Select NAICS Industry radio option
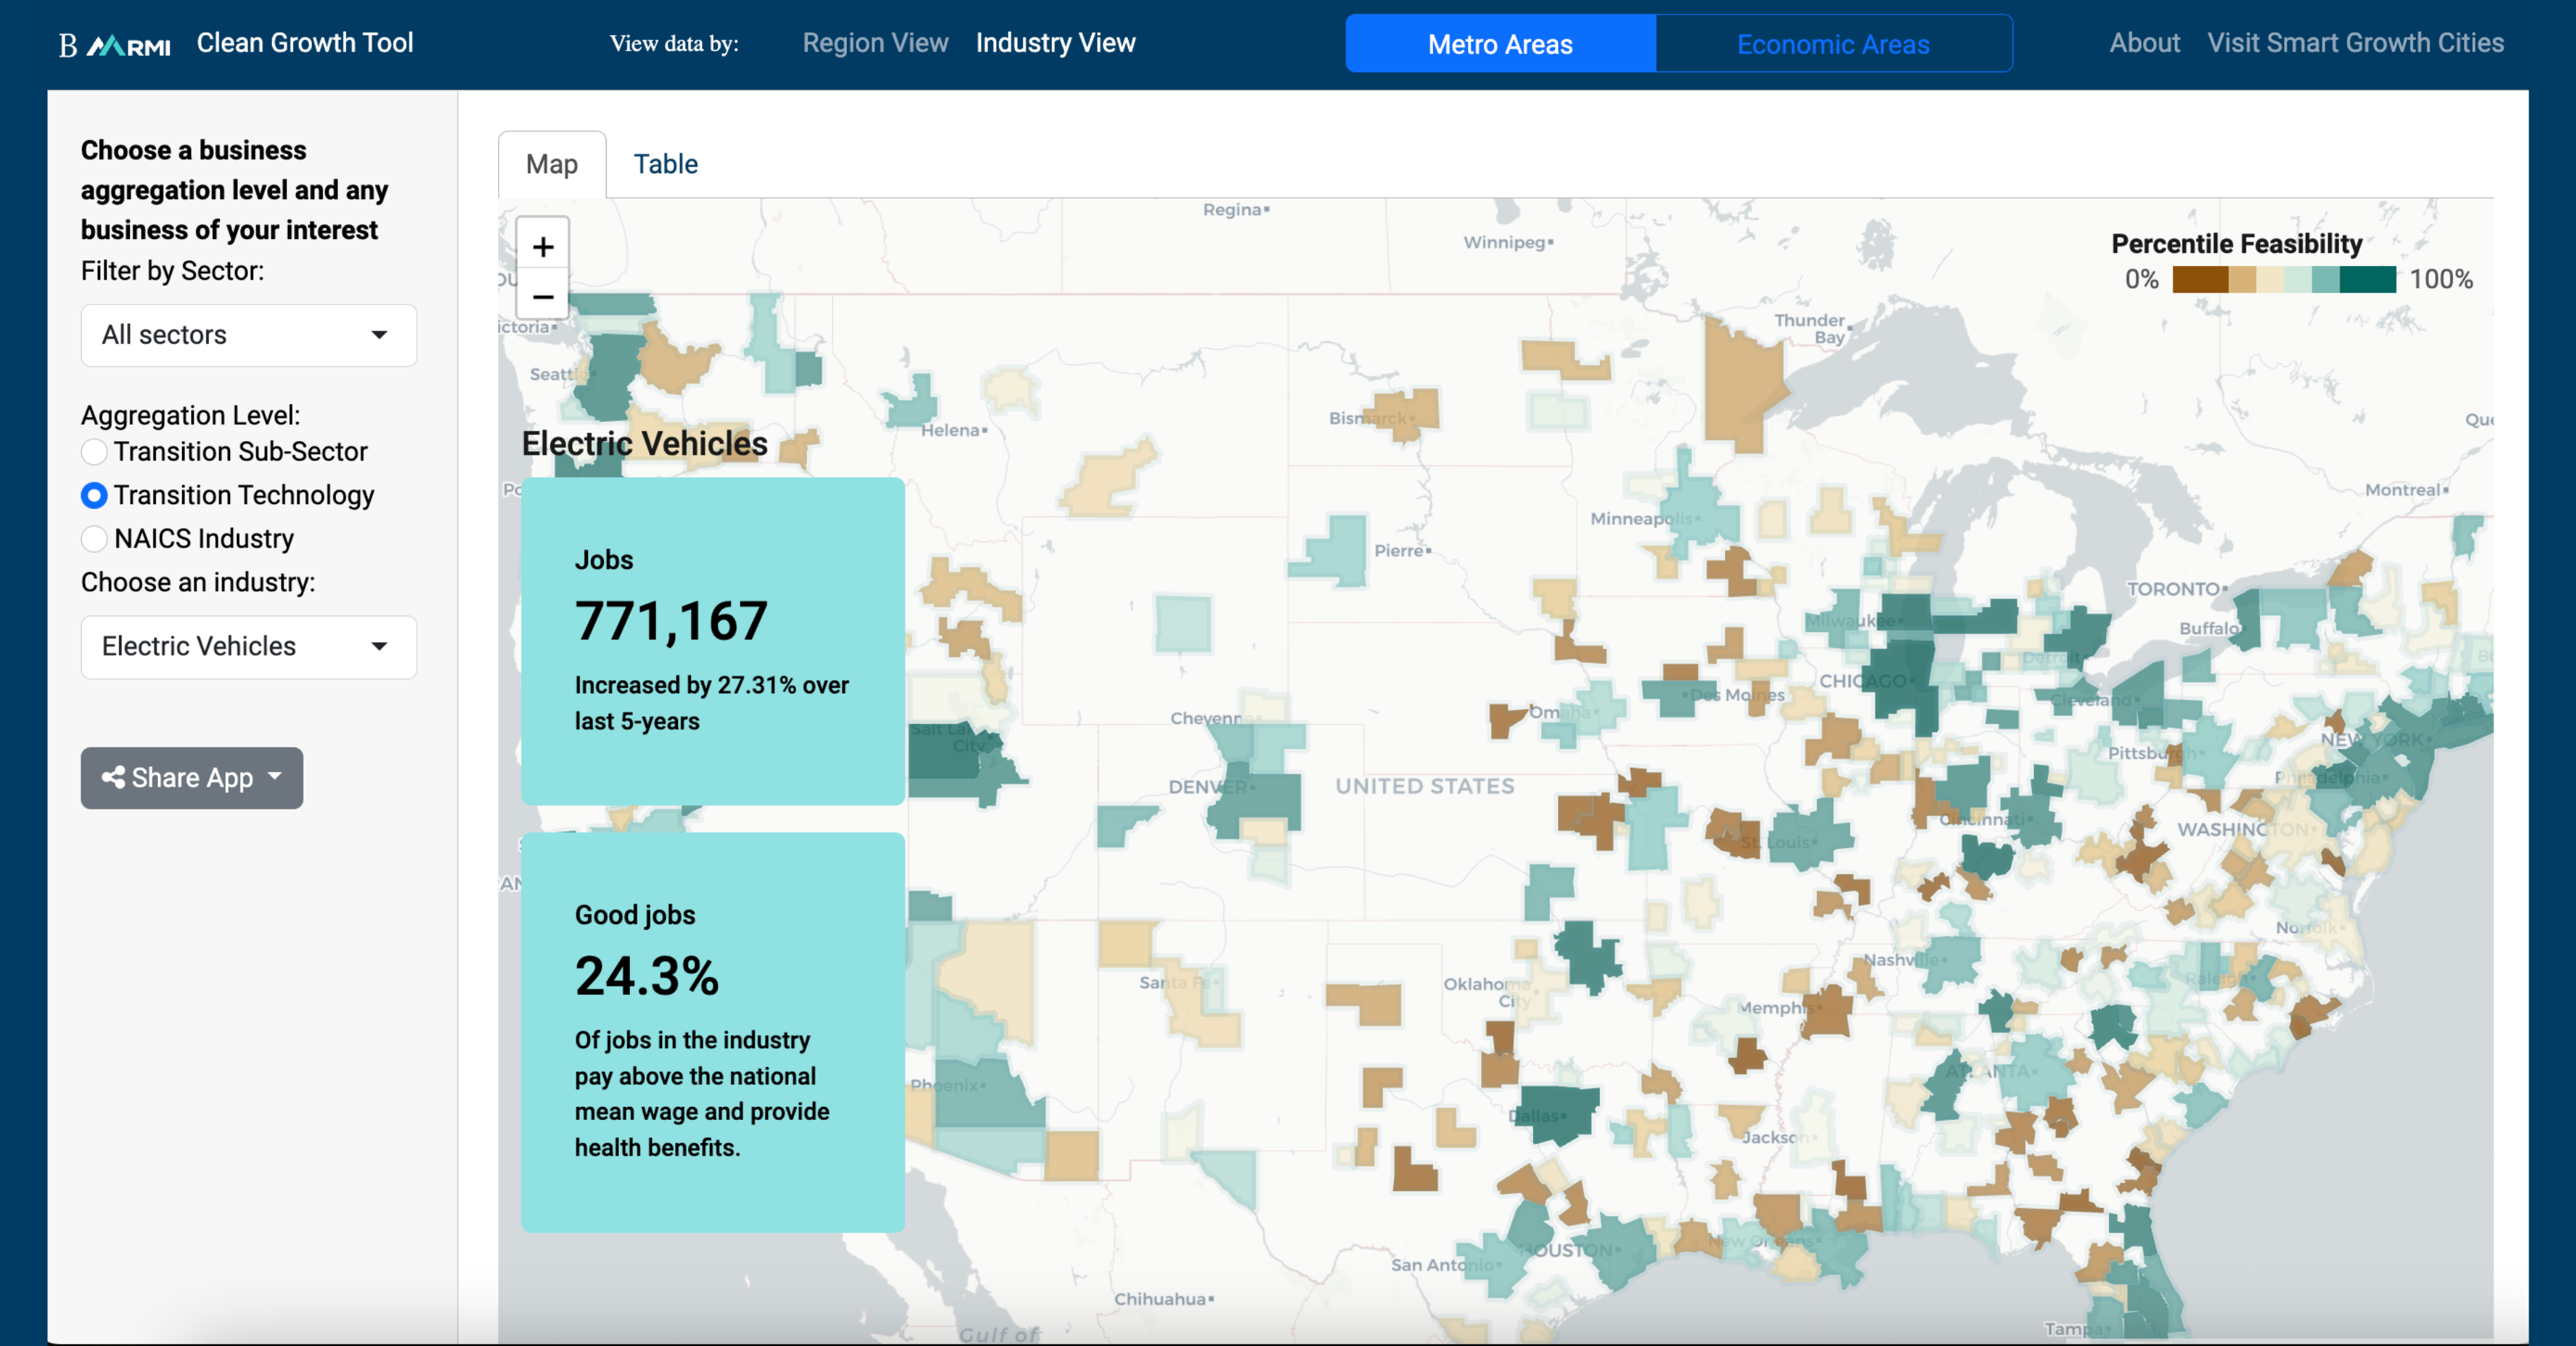 click(x=94, y=539)
